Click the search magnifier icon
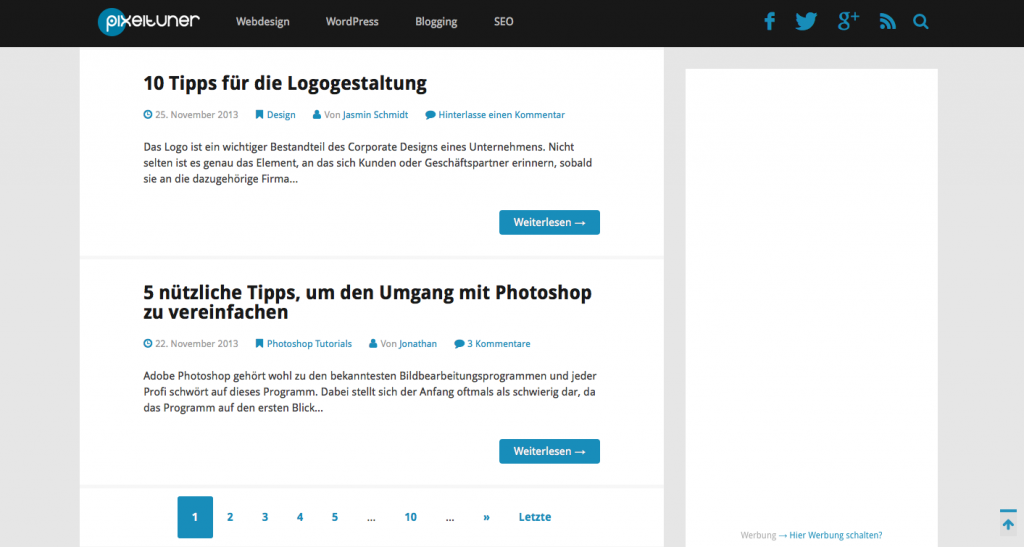The height and width of the screenshot is (547, 1024). click(921, 21)
